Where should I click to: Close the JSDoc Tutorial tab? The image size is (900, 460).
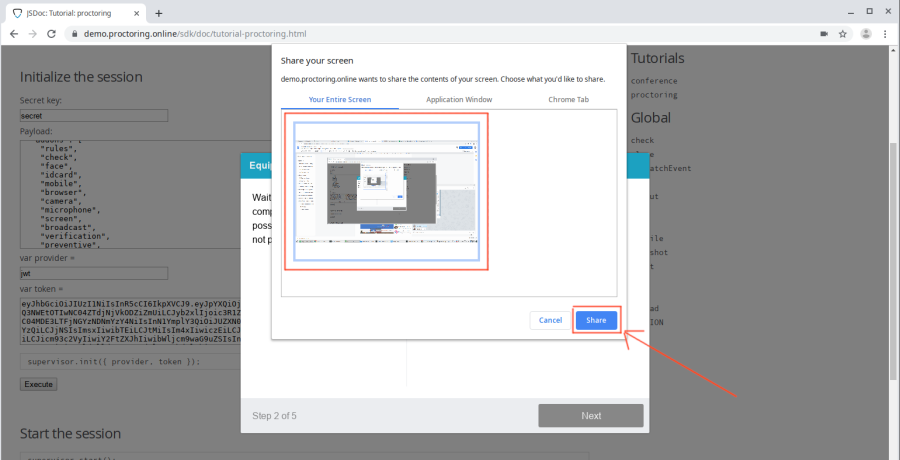coord(137,13)
